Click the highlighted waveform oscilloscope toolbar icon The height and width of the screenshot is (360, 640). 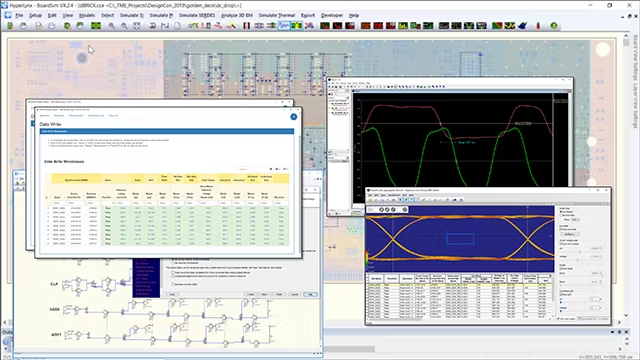(x=284, y=26)
